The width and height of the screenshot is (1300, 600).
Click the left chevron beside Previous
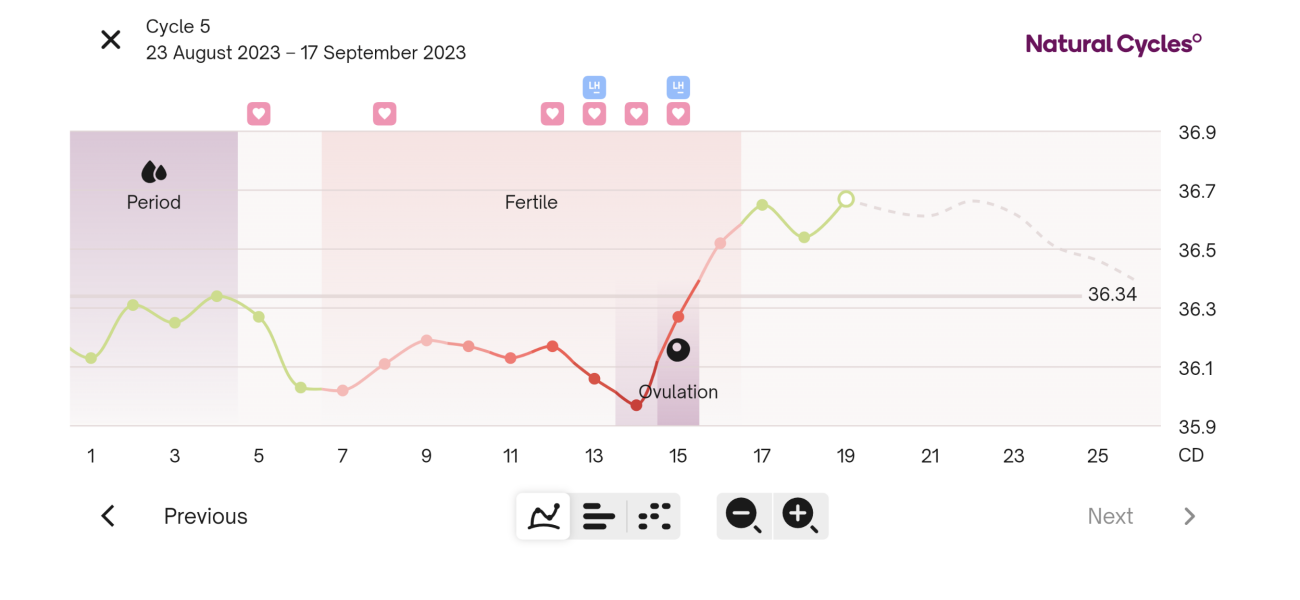[x=107, y=516]
